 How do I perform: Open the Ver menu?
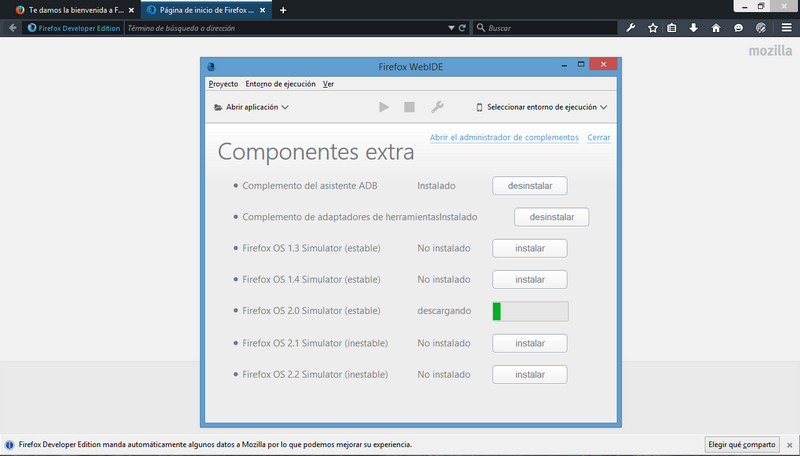coord(328,84)
